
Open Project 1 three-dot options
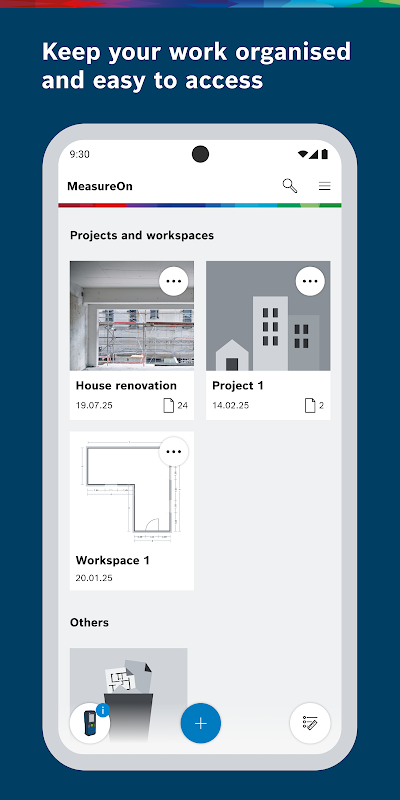click(310, 281)
